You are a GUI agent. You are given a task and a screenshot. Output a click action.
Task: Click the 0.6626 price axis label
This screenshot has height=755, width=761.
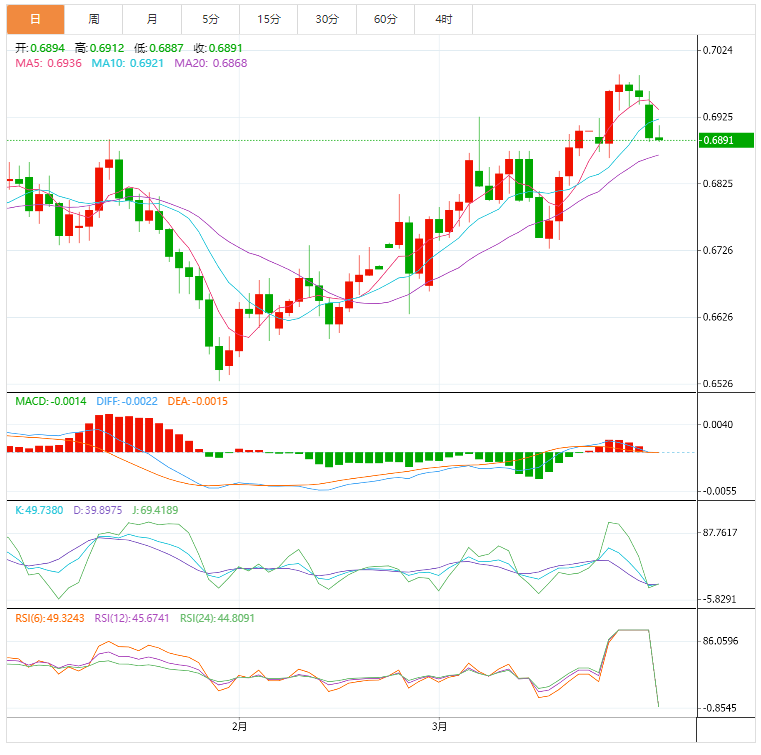718,317
